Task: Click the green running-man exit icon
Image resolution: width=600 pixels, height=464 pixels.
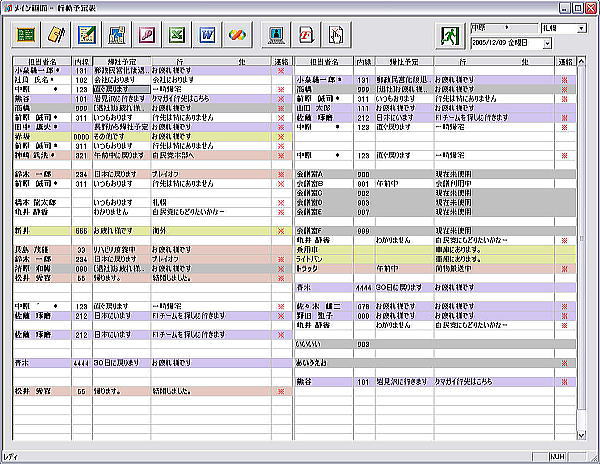Action: click(450, 36)
